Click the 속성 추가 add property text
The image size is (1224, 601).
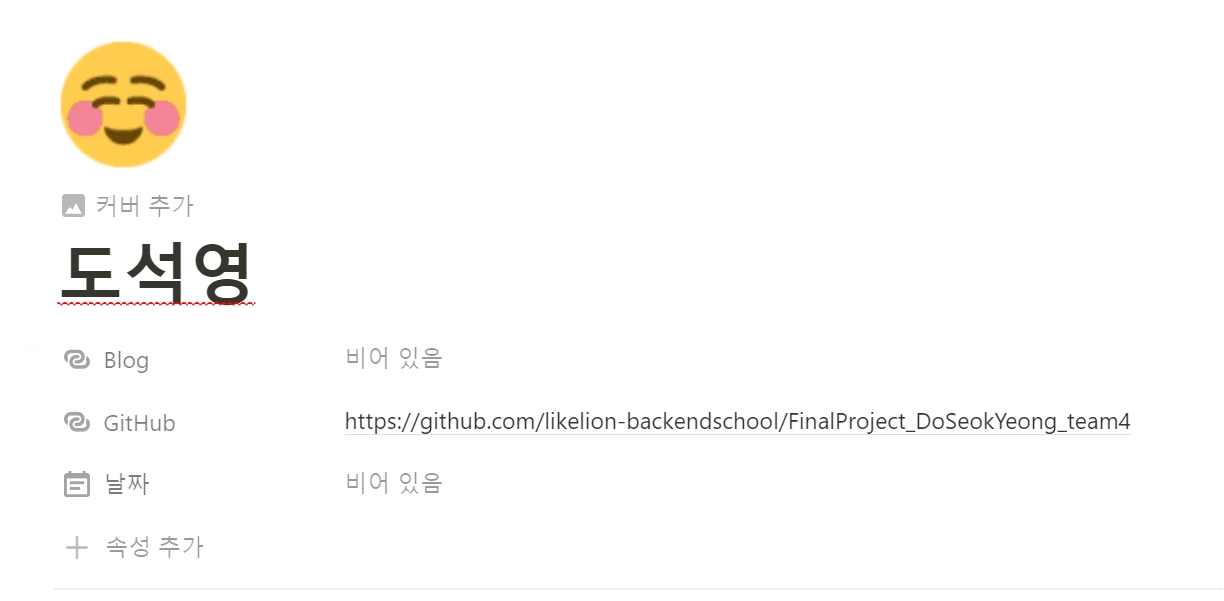click(x=154, y=547)
